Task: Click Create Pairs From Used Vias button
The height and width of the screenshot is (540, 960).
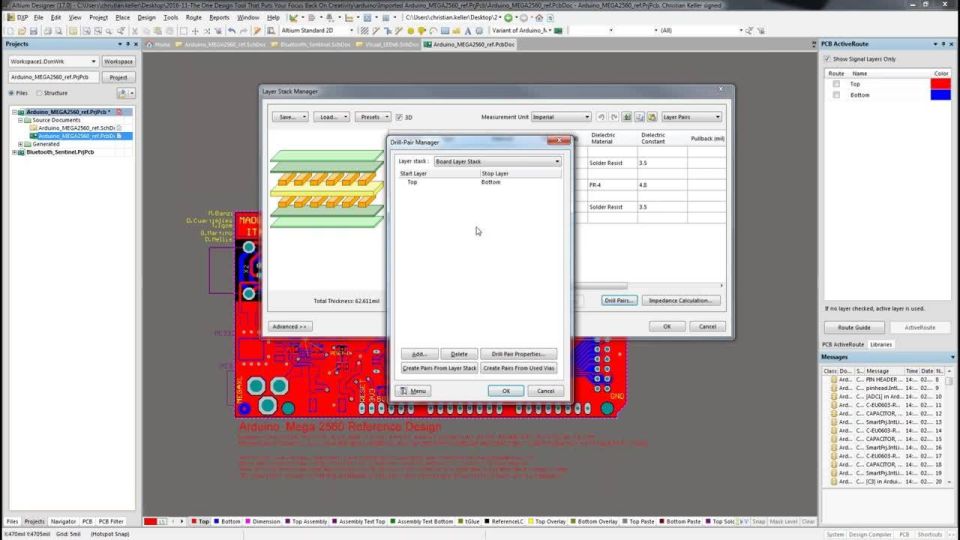Action: (x=519, y=368)
